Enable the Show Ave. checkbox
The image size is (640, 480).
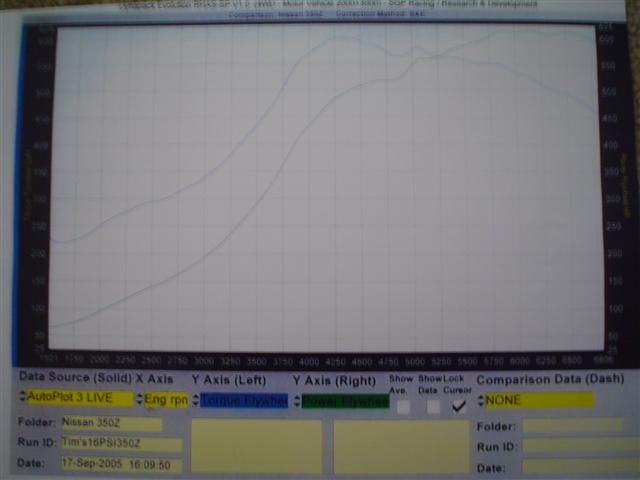point(403,407)
